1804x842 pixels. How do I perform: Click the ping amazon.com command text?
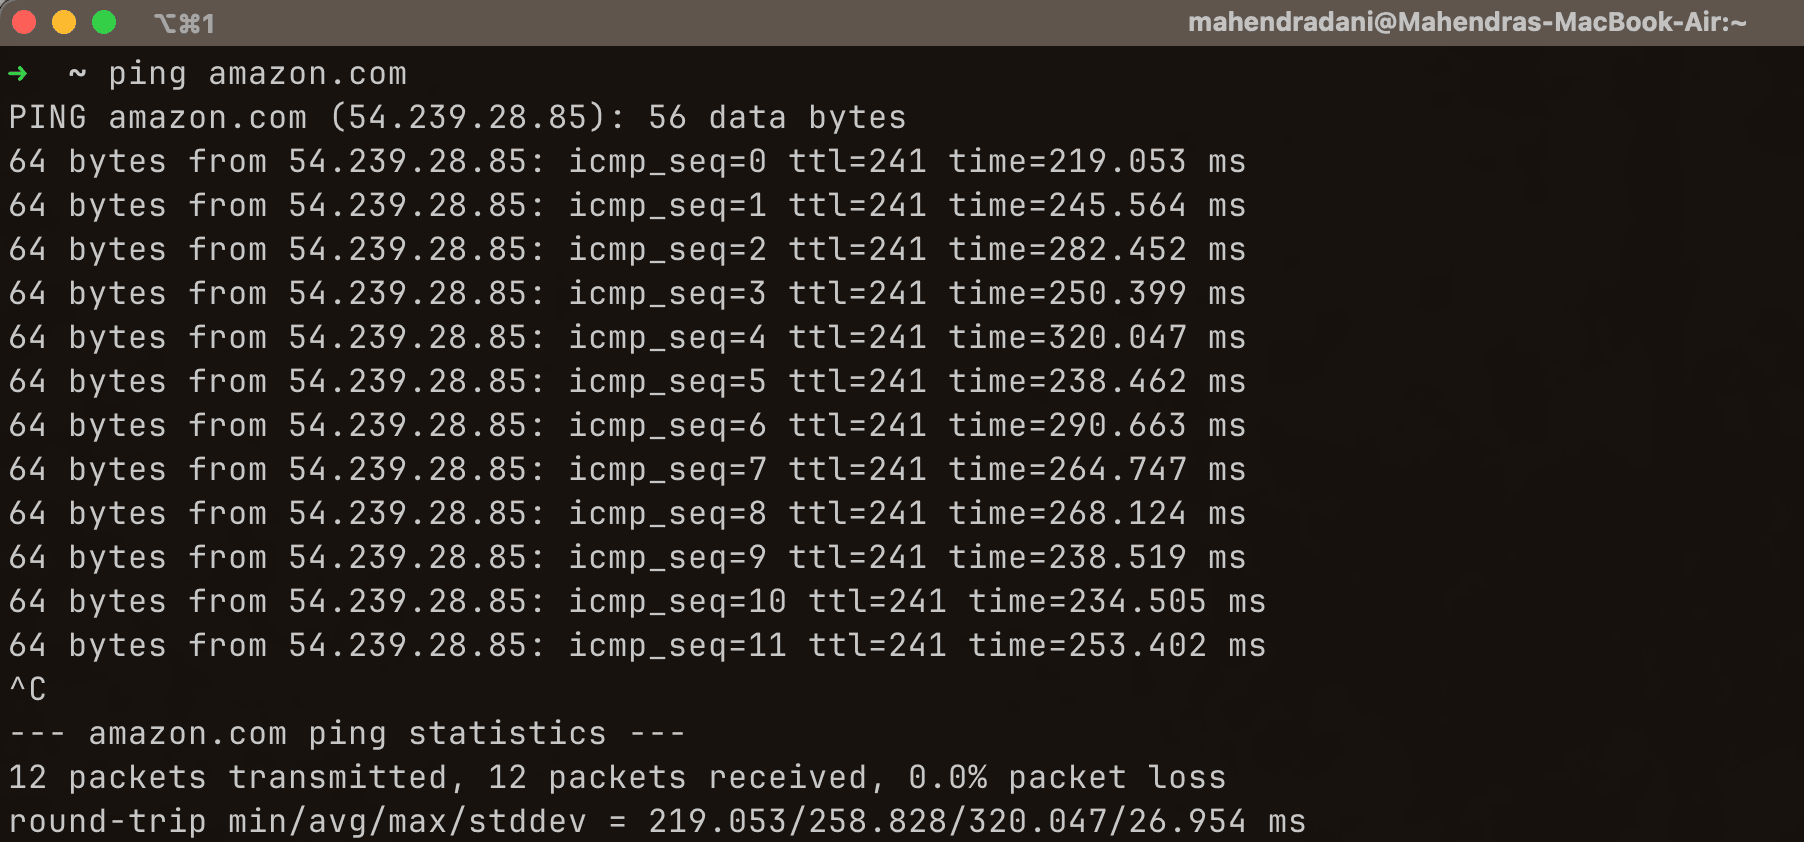tap(257, 73)
